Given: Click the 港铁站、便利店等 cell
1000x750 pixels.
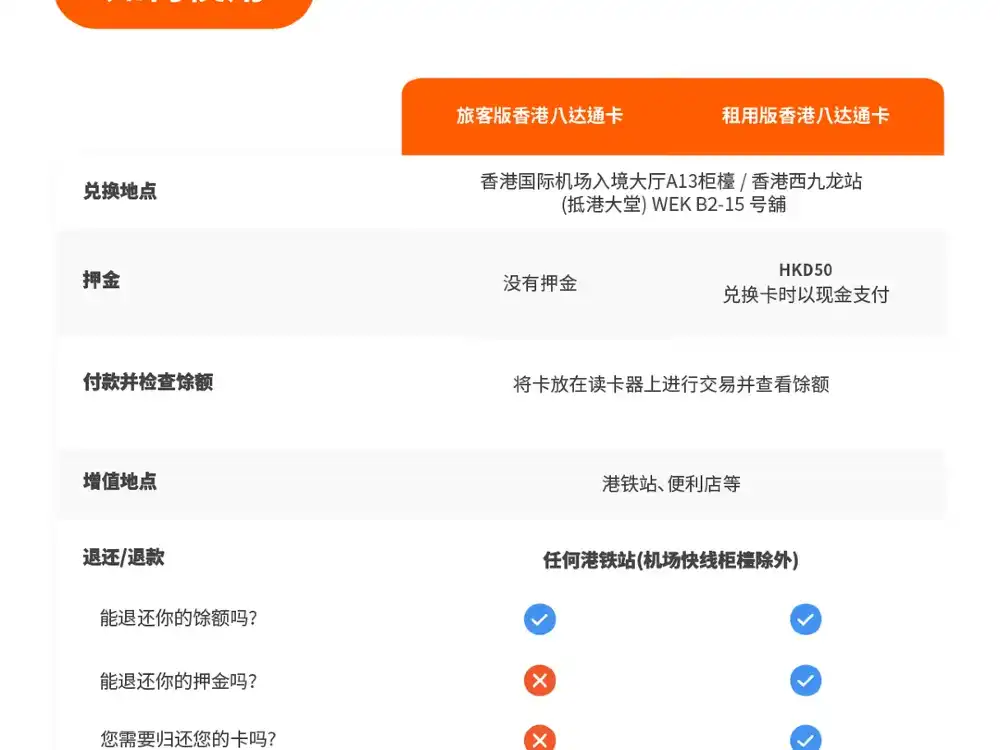Looking at the screenshot, I should [672, 484].
